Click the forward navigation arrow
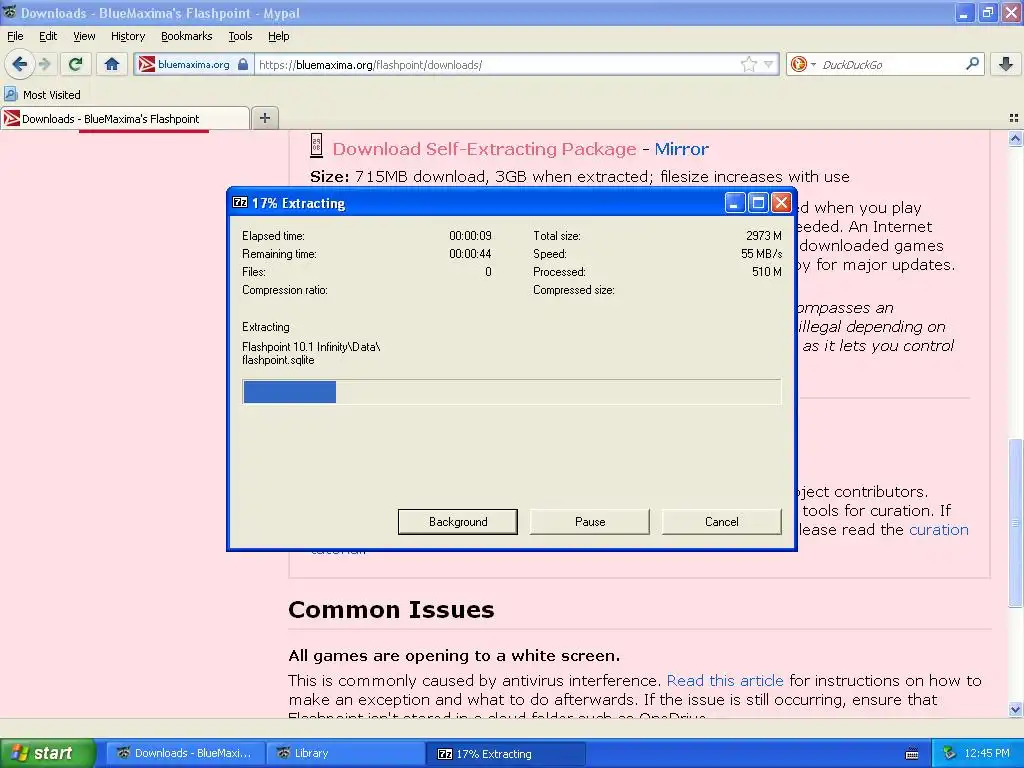Screen dimensions: 1024x768 [x=44, y=64]
